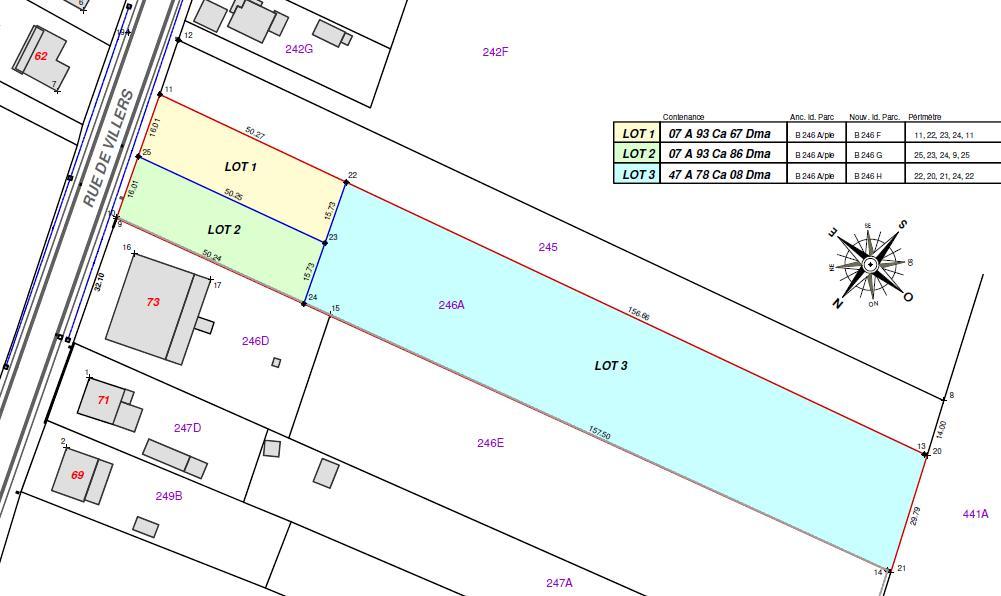Click the cyan LOT 3 legend swatch
Image resolution: width=1001 pixels, height=596 pixels.
638,175
